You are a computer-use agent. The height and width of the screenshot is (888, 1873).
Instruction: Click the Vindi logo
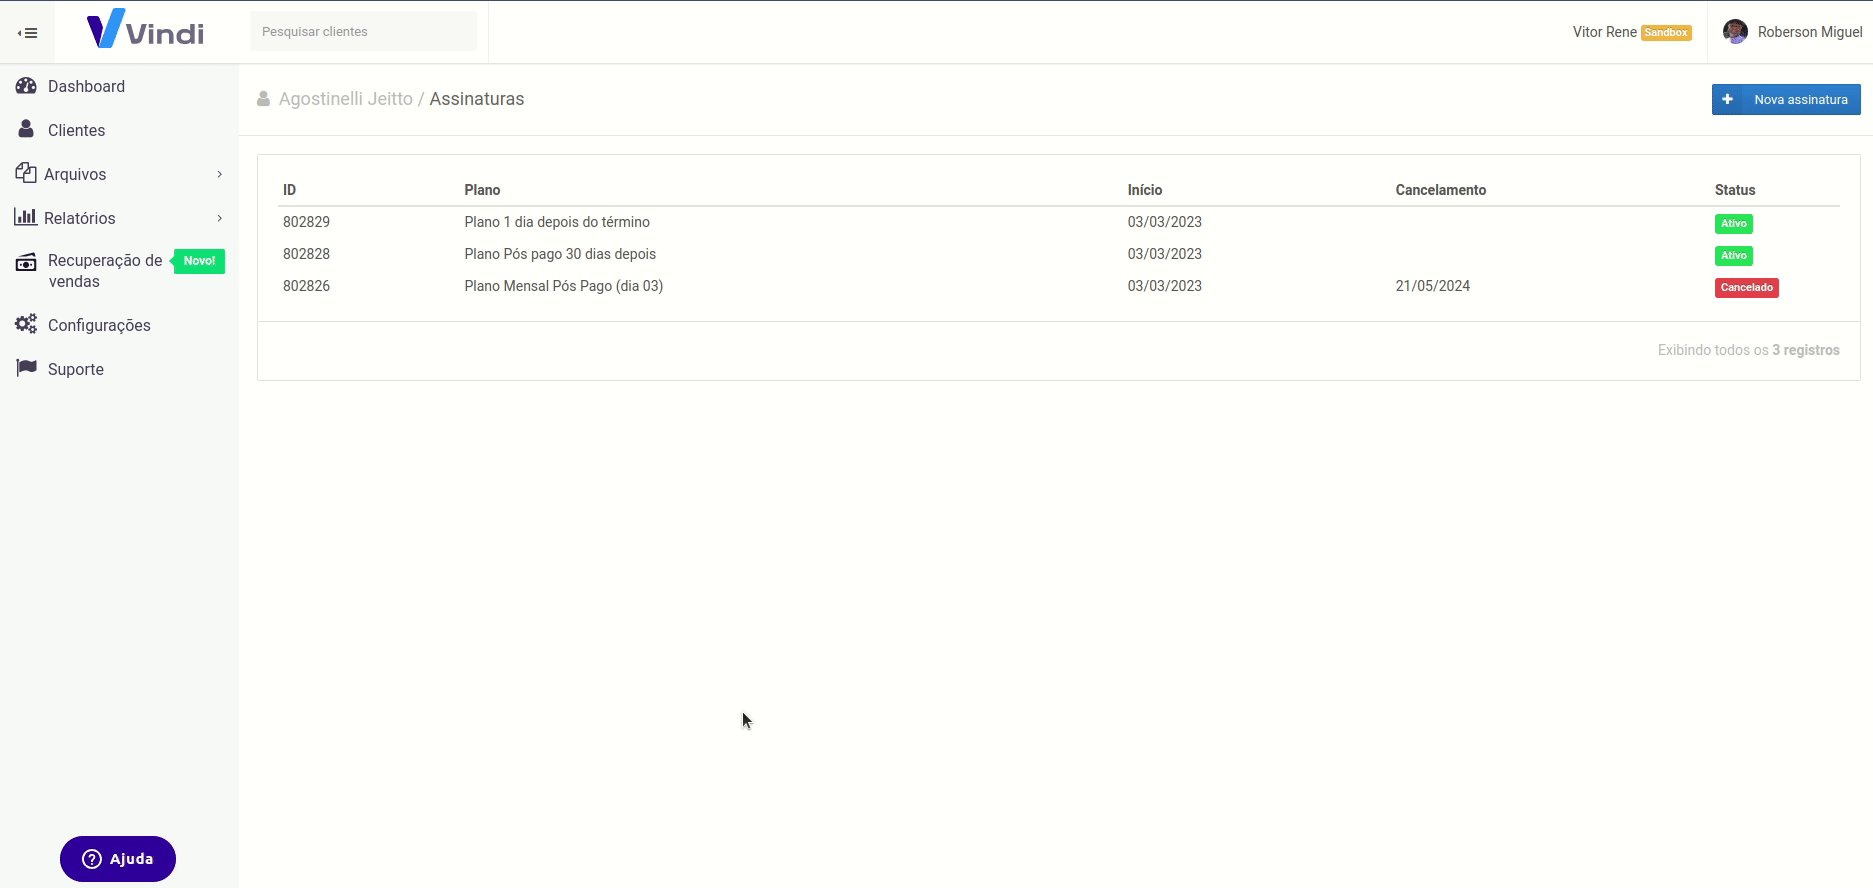tap(146, 29)
